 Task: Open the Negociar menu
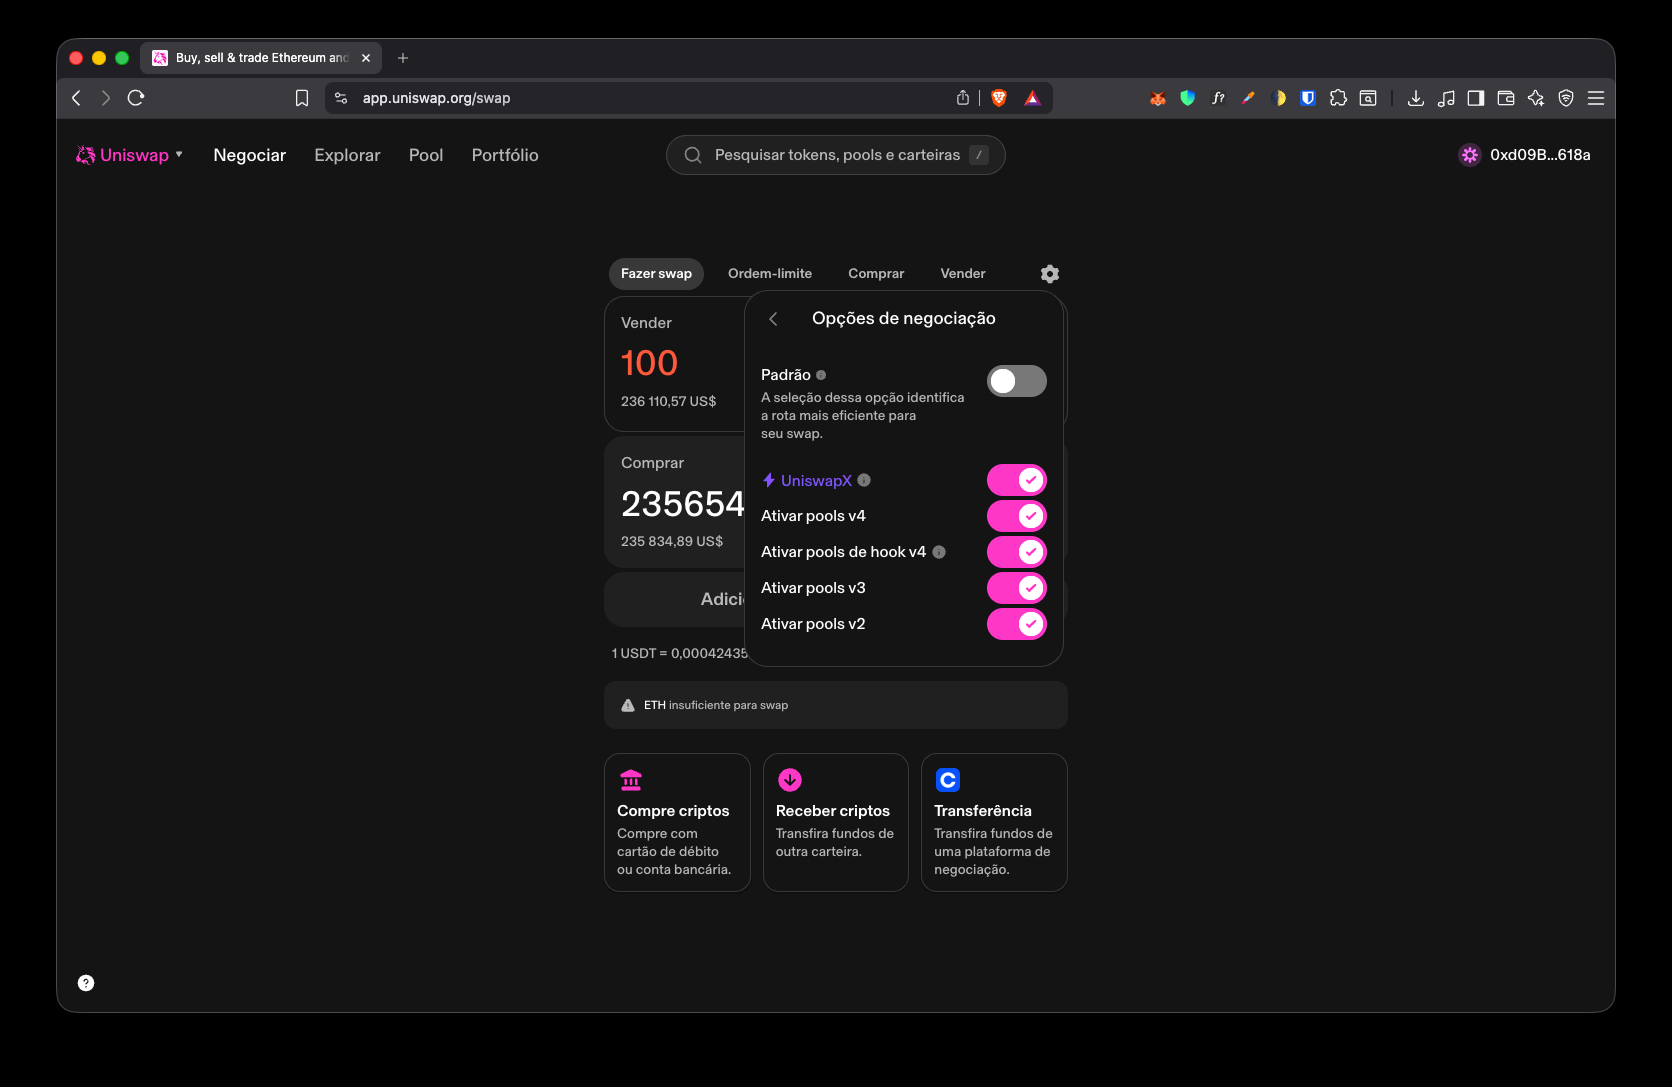[x=250, y=155]
